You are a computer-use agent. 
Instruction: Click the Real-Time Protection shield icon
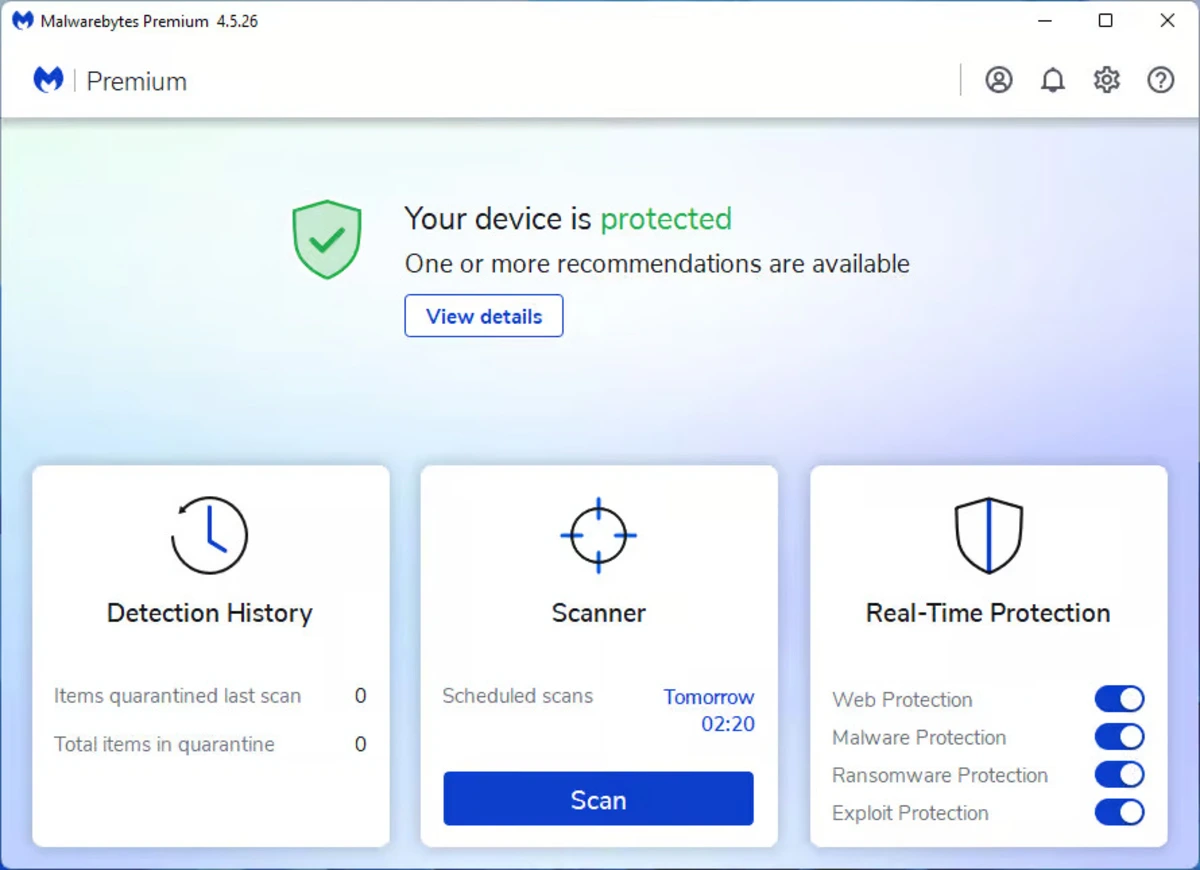point(988,536)
